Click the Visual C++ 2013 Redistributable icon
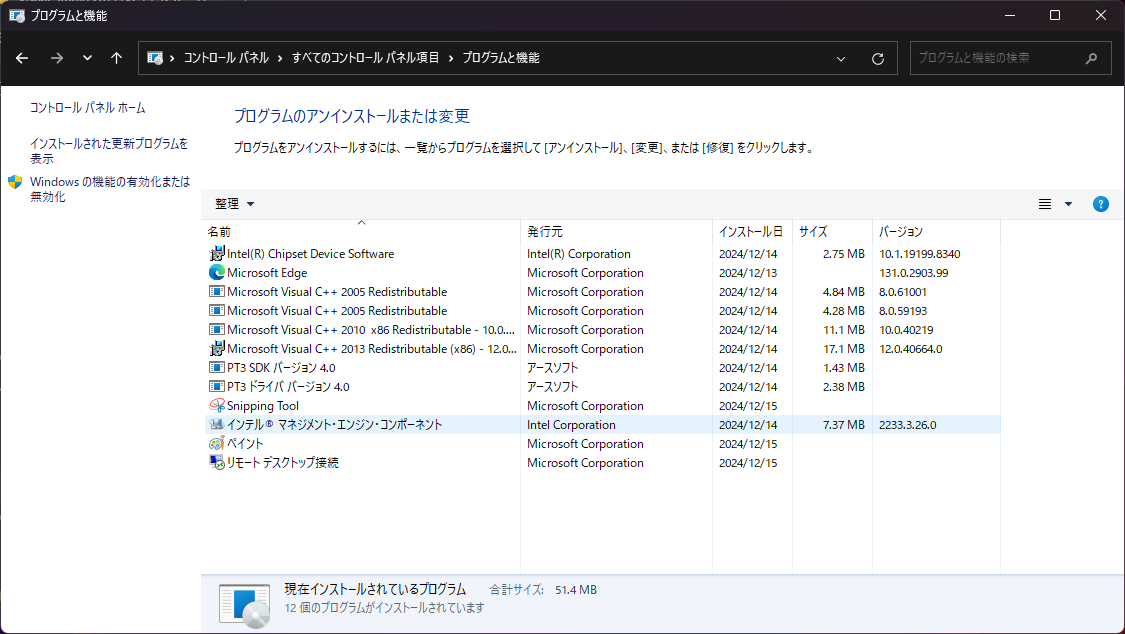1125x634 pixels. tap(217, 349)
